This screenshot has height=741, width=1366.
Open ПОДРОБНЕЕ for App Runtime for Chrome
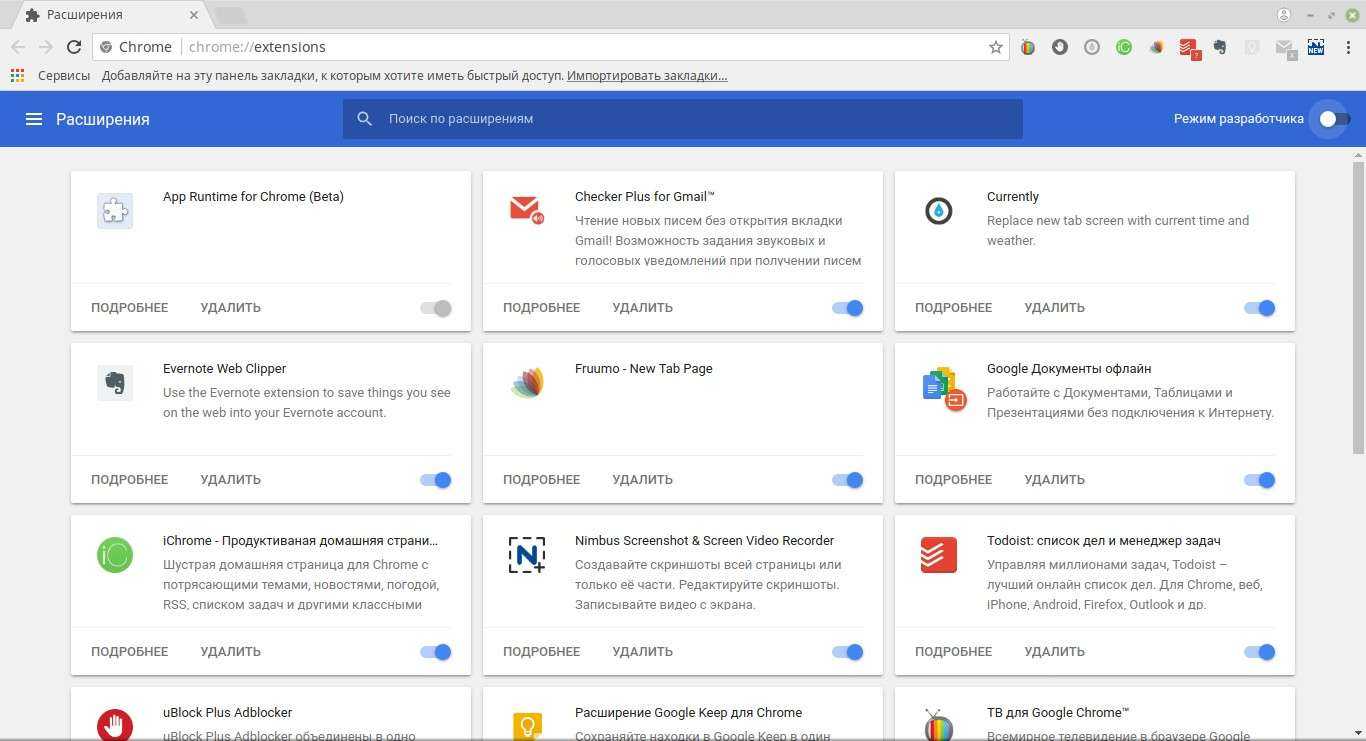pos(129,307)
